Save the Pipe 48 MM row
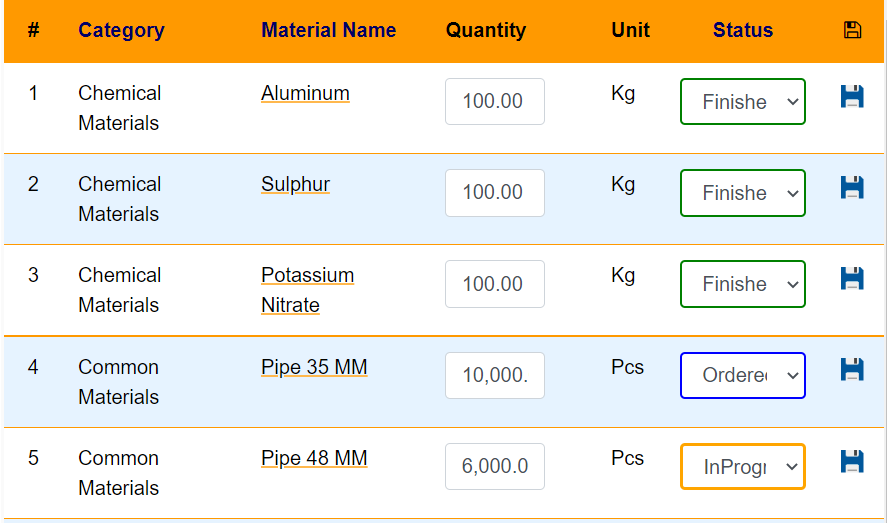This screenshot has height=523, width=887. pyautogui.click(x=852, y=461)
